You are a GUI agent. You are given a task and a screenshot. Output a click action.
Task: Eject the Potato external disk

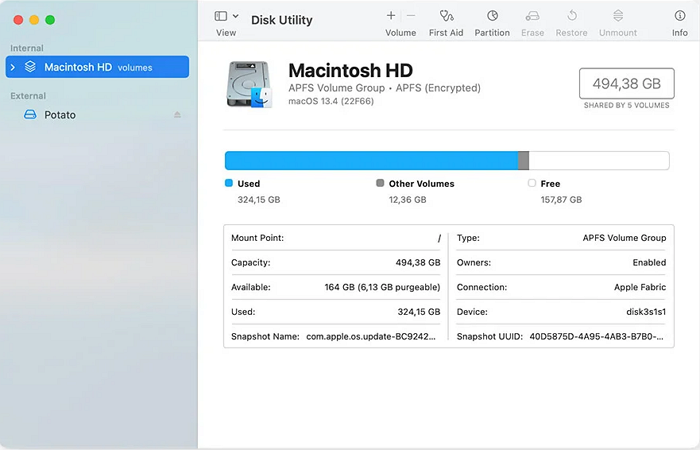(x=177, y=115)
